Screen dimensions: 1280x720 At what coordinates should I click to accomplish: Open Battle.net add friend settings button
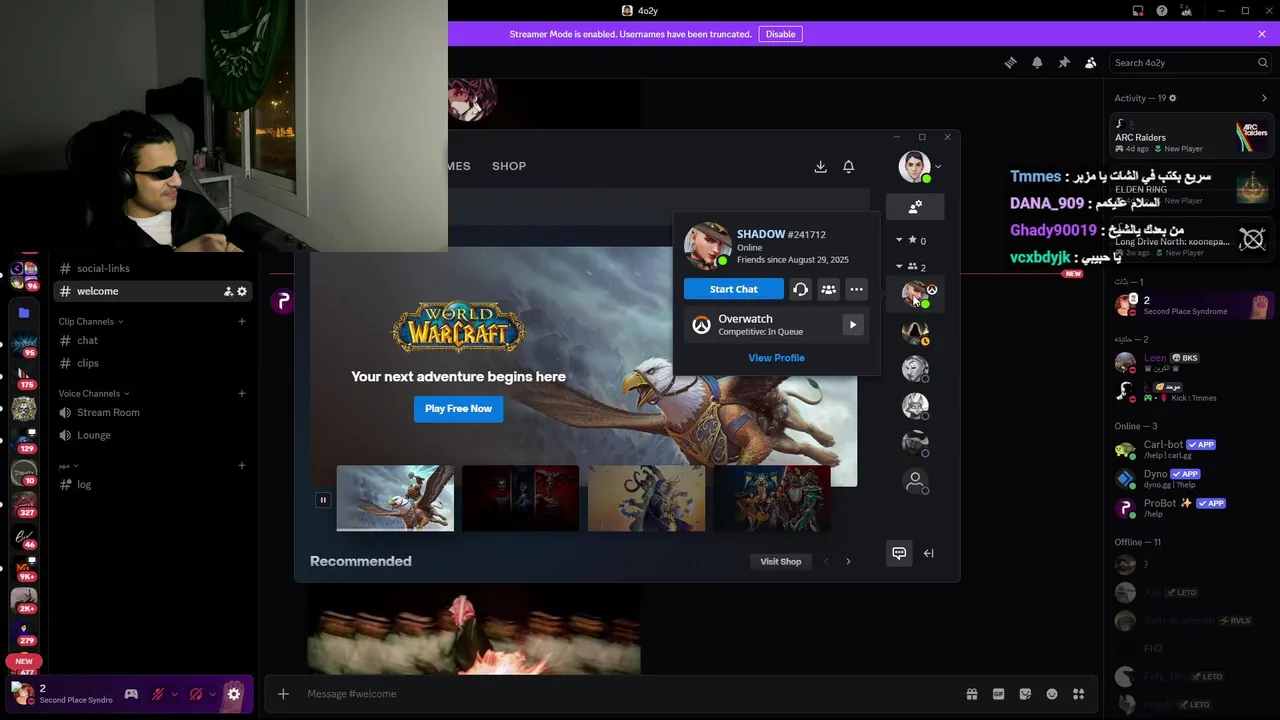(915, 207)
